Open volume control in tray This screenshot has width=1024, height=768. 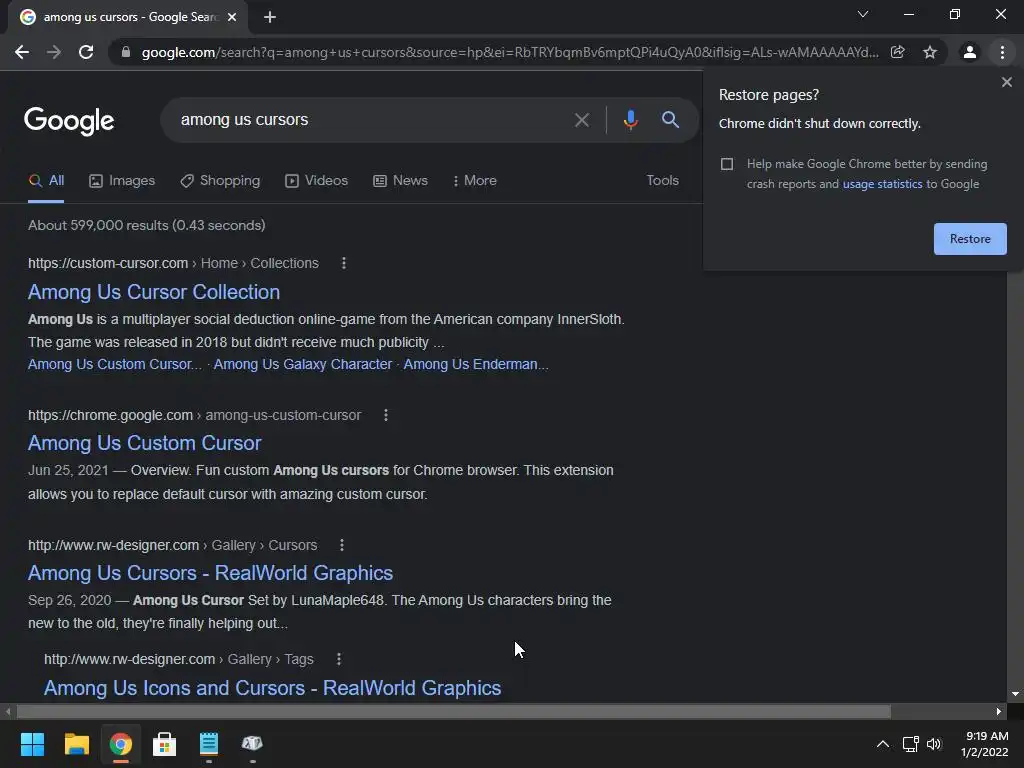pyautogui.click(x=934, y=744)
